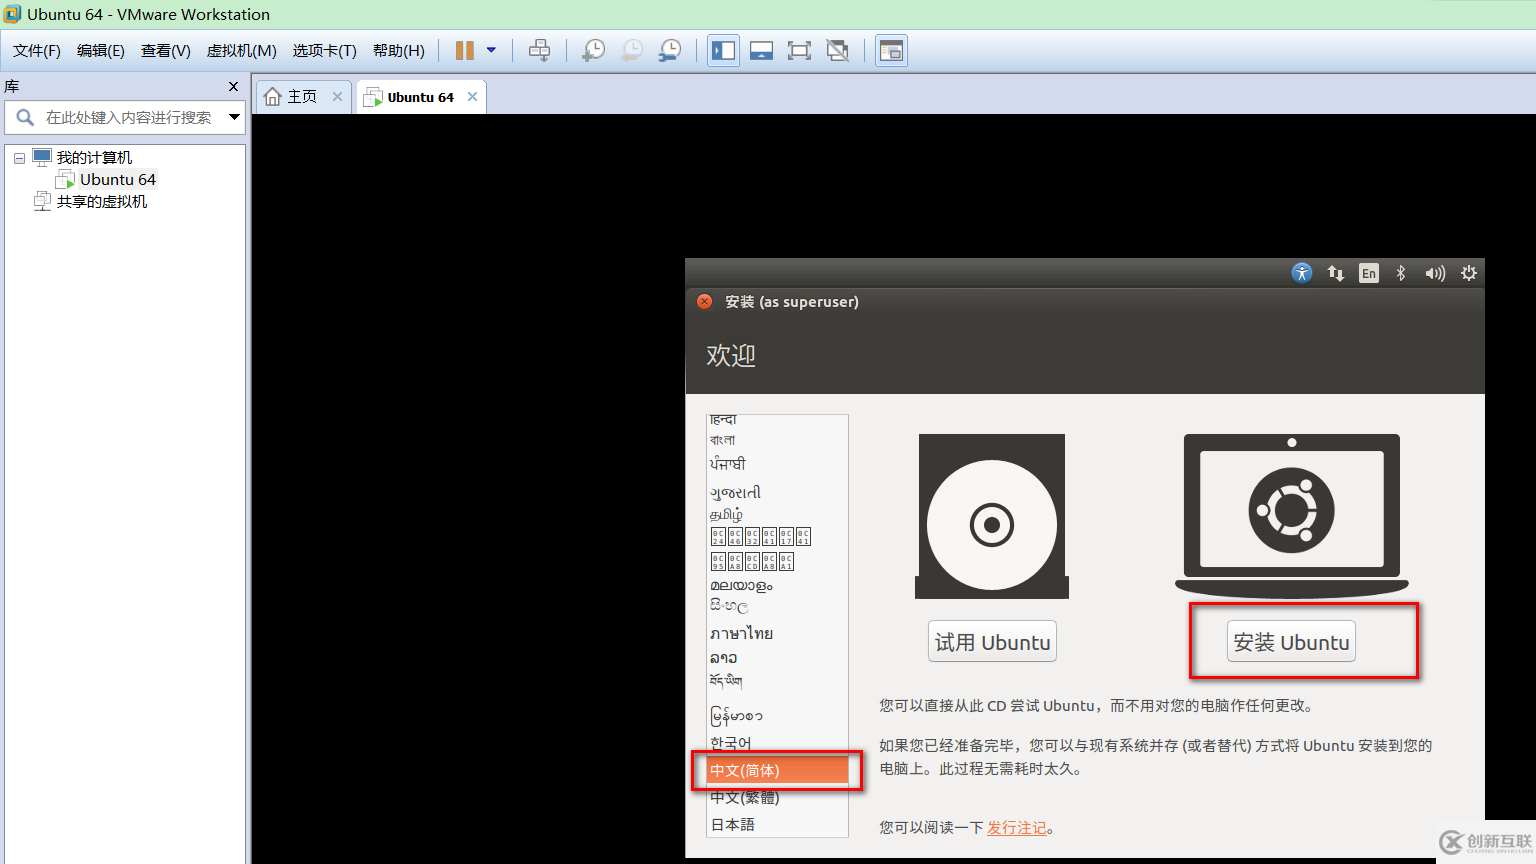Open the Ubuntu sound volume indicator
The height and width of the screenshot is (864, 1536).
(x=1435, y=273)
